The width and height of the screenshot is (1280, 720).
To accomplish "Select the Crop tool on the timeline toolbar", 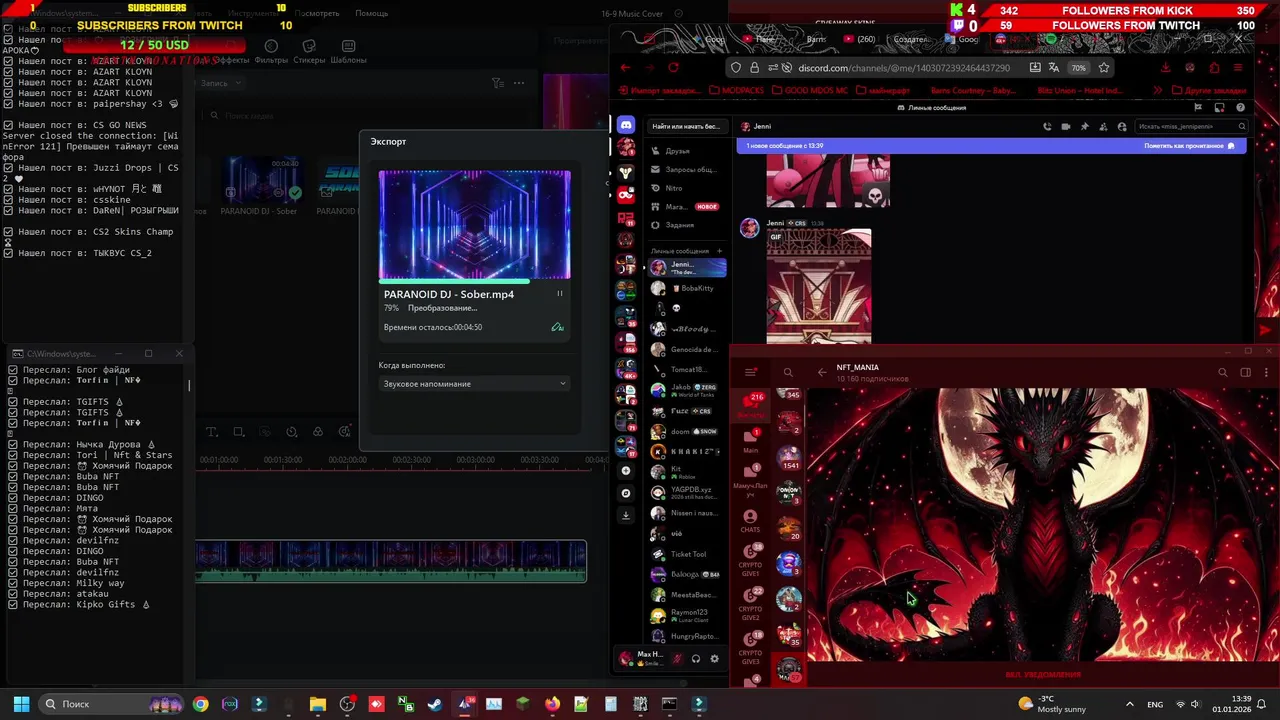I will [238, 432].
